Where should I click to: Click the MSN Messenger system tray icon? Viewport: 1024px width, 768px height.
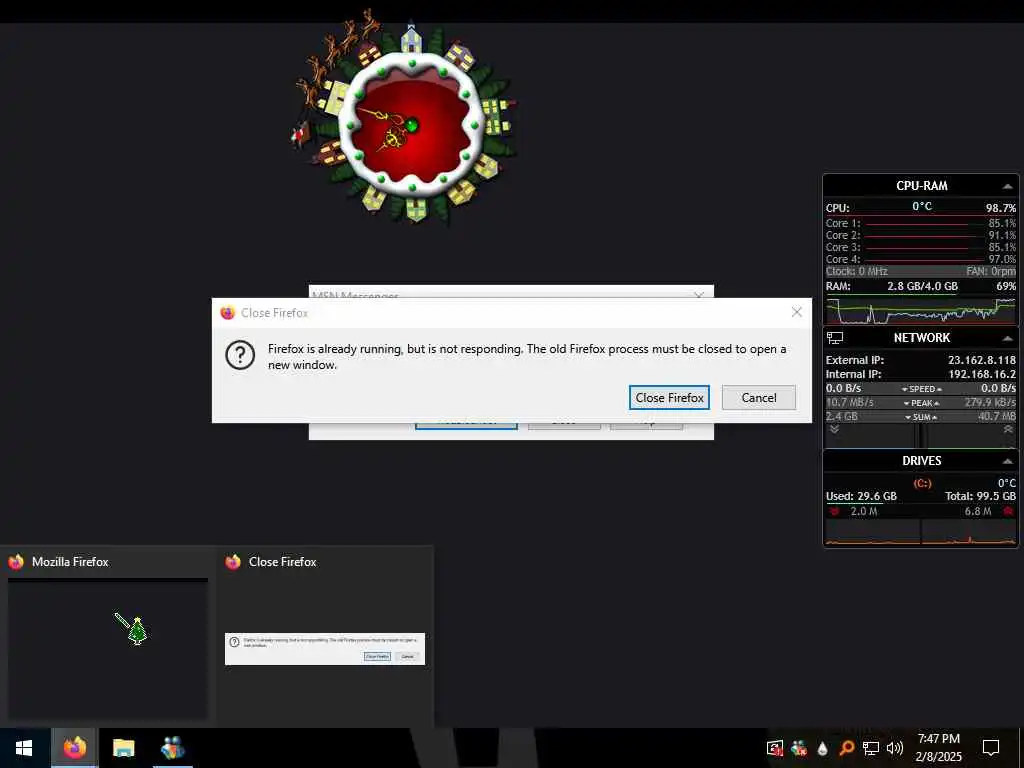click(799, 748)
